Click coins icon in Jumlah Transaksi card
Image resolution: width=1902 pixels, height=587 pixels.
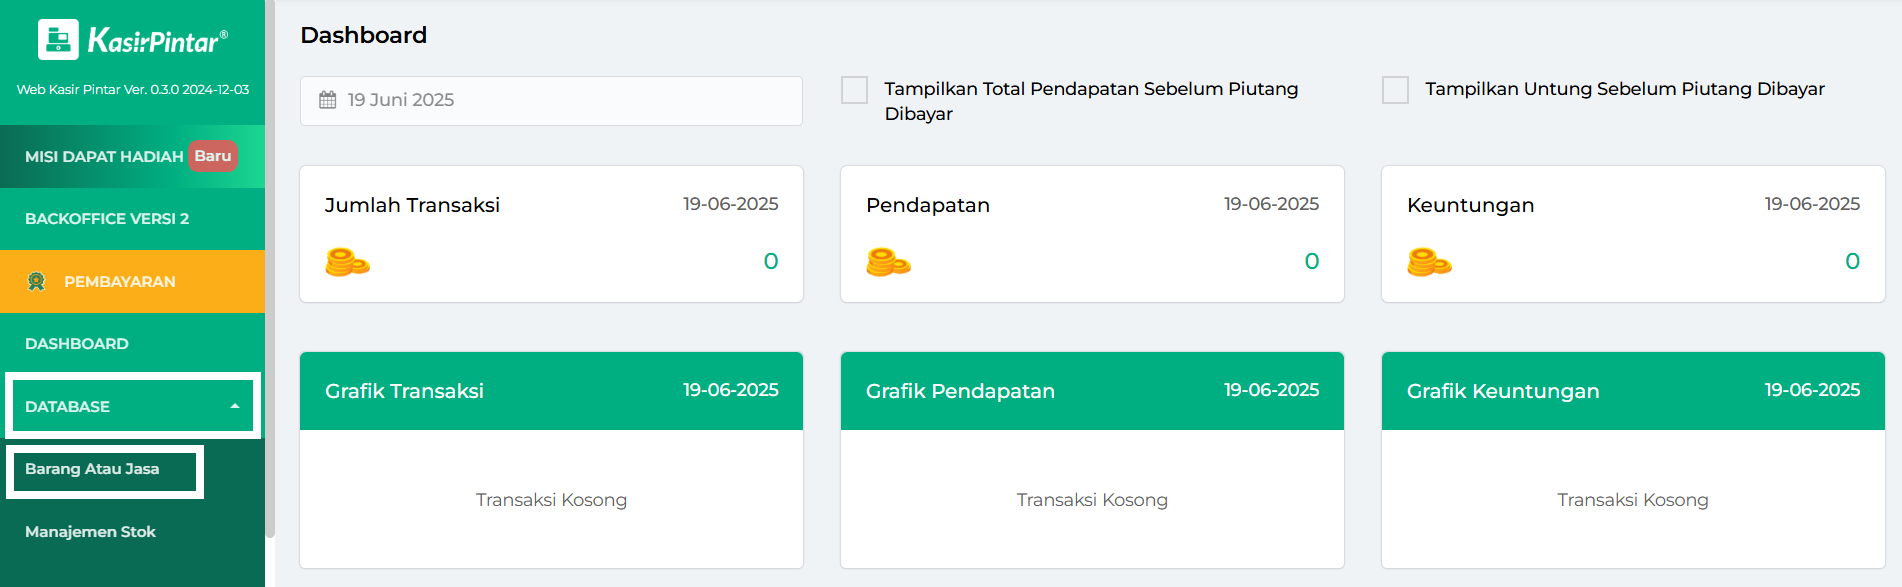coord(347,262)
